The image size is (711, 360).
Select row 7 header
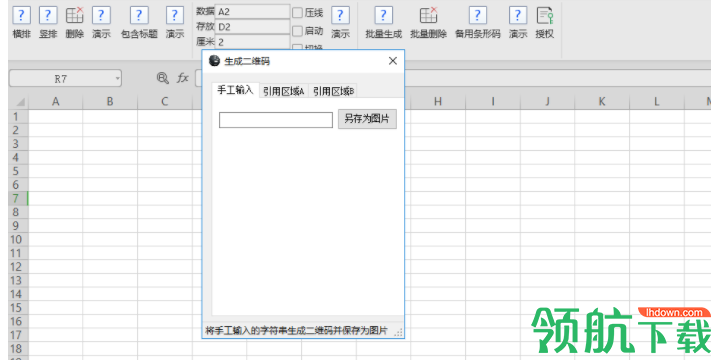(18, 198)
